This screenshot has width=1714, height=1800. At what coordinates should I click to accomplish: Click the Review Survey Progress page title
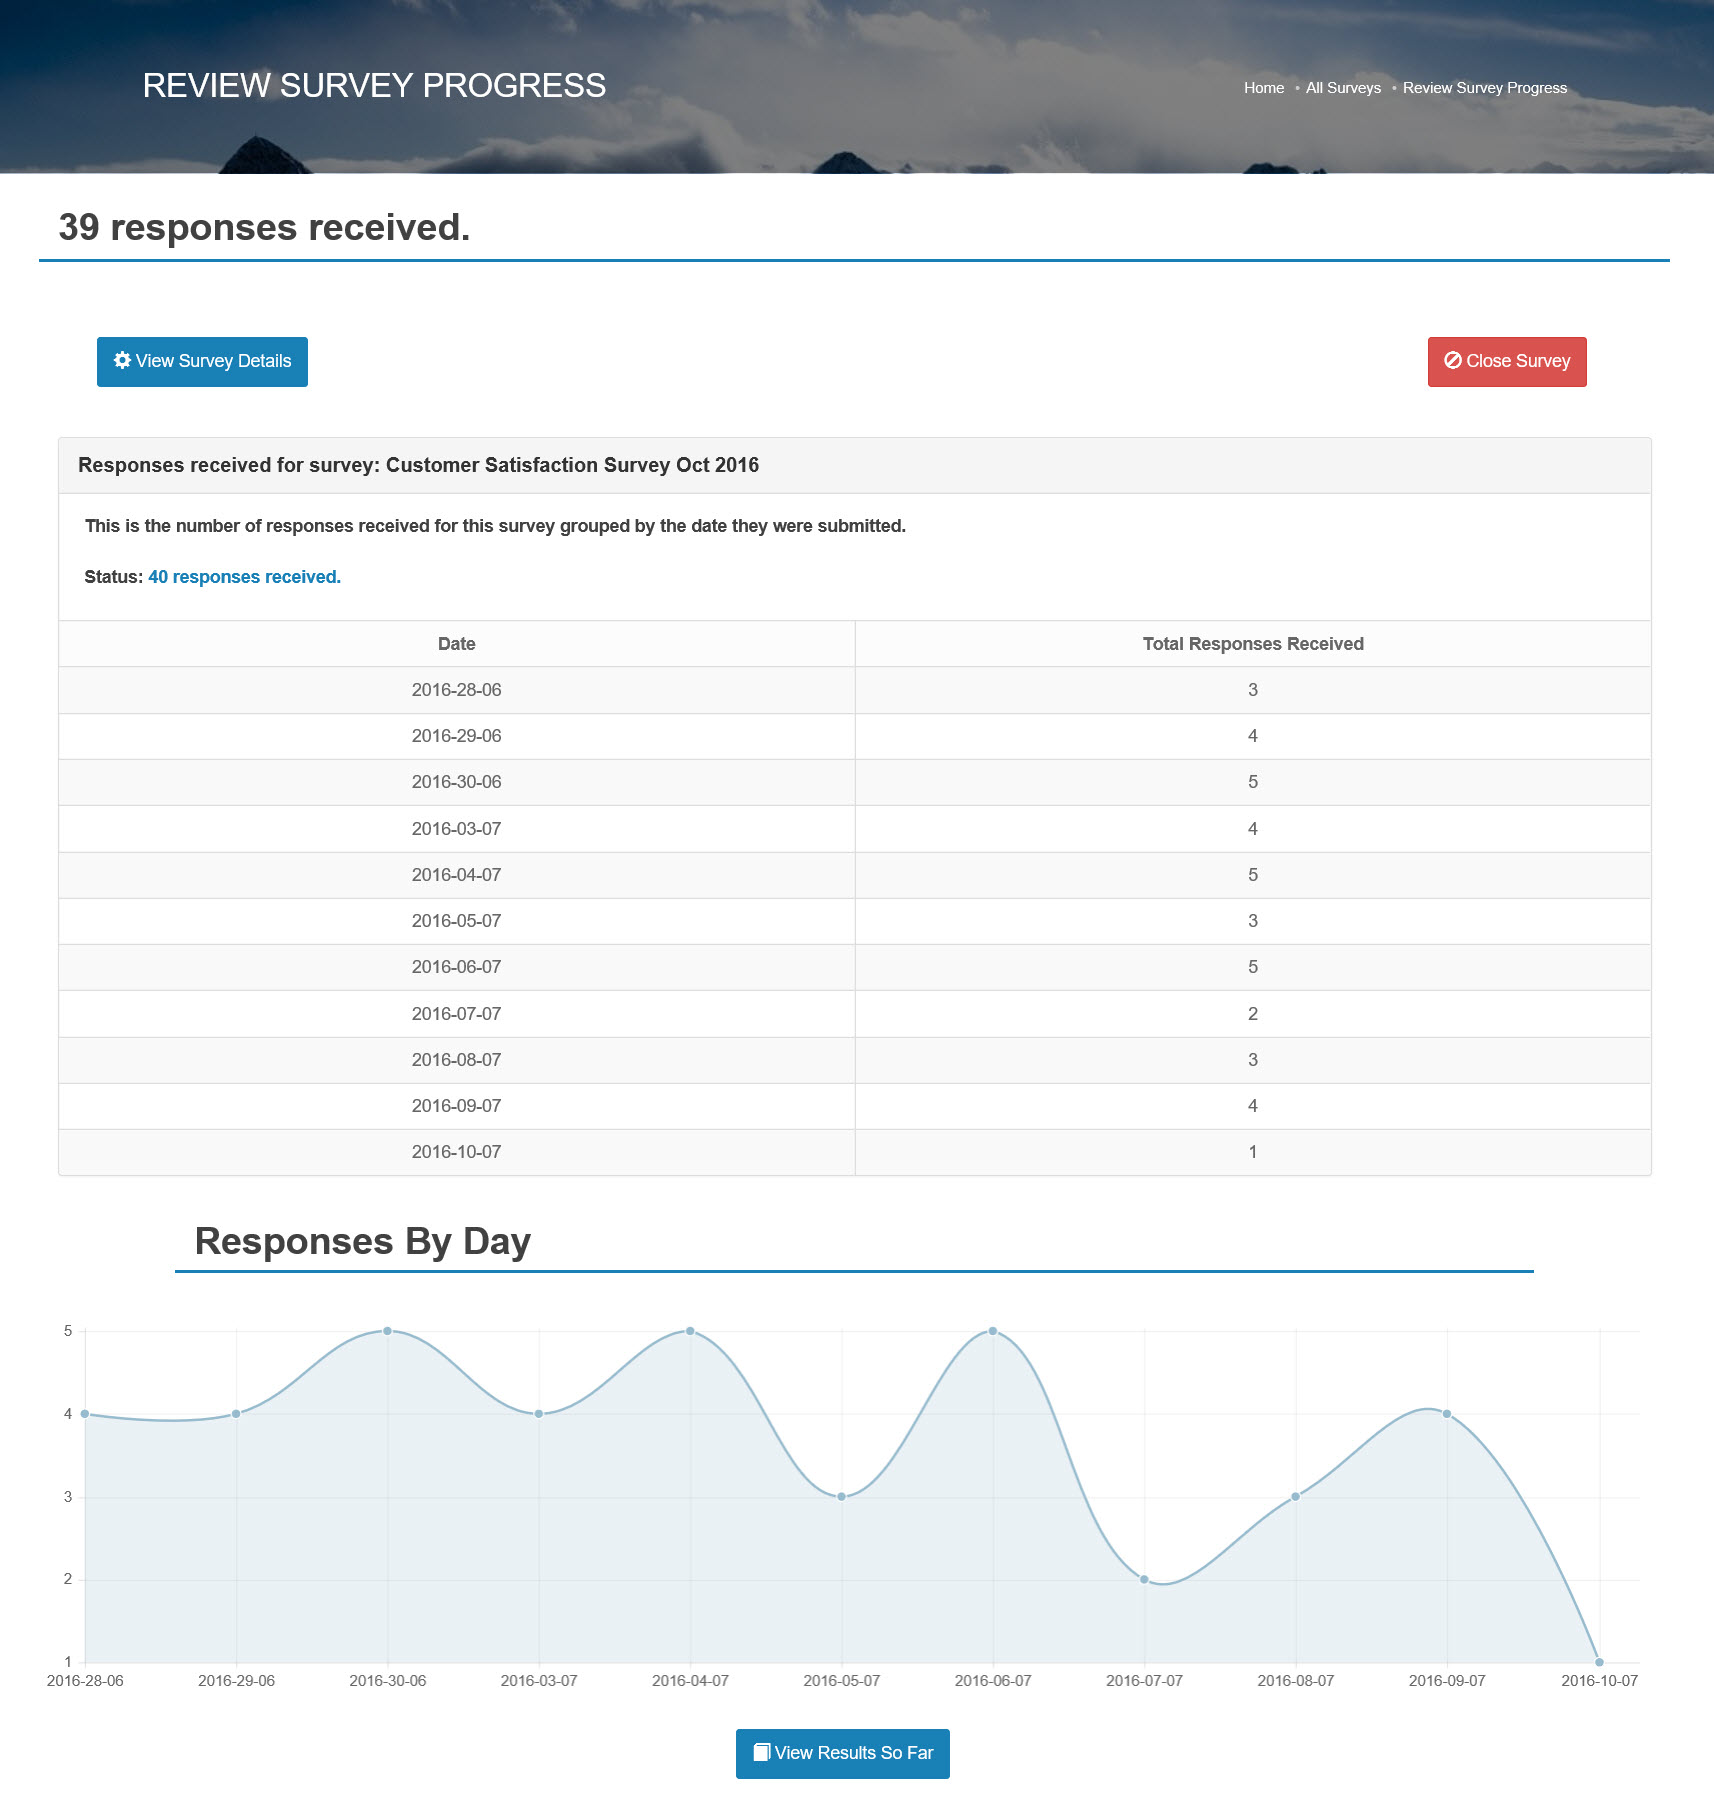[x=374, y=86]
